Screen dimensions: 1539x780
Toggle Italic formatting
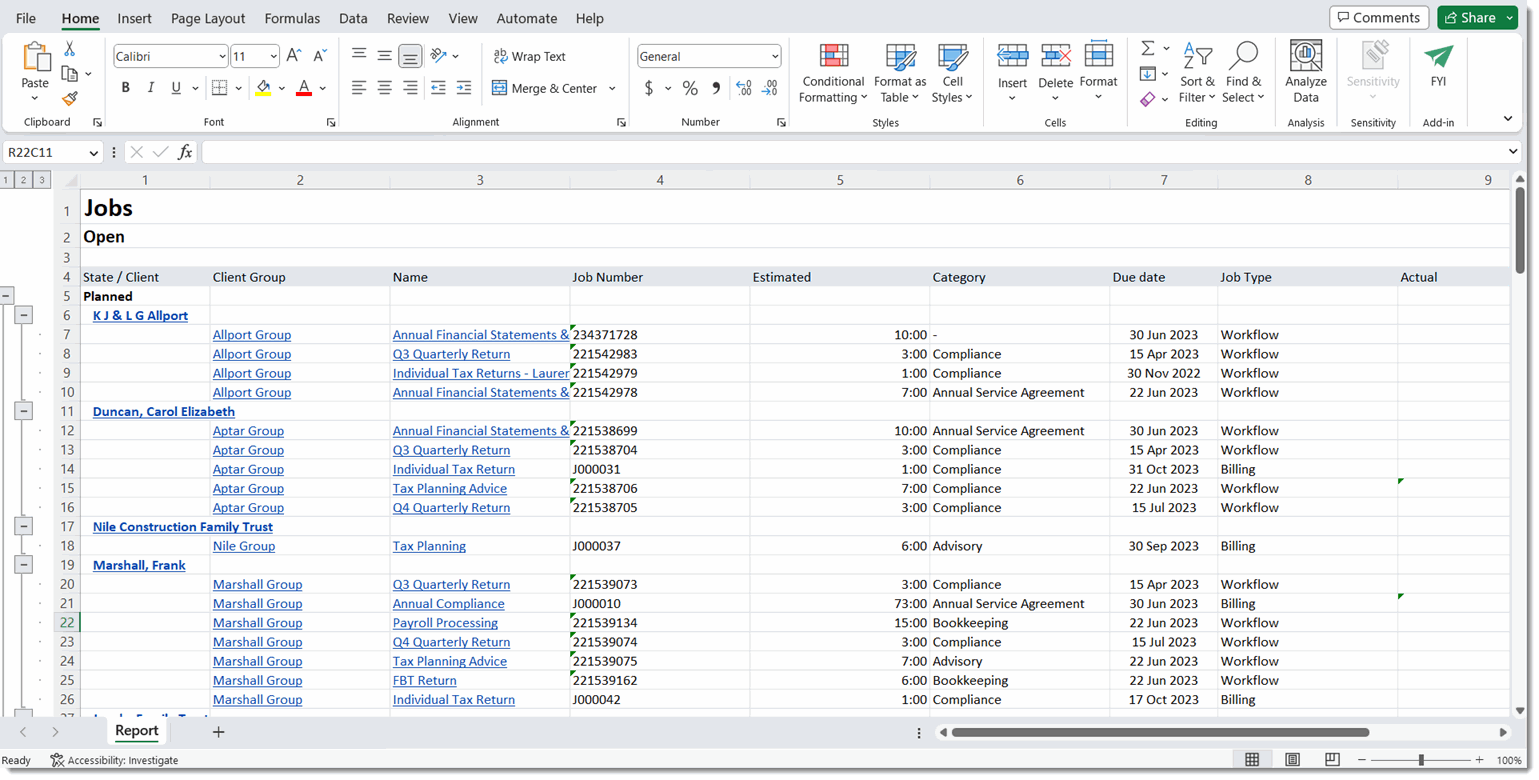tap(151, 88)
